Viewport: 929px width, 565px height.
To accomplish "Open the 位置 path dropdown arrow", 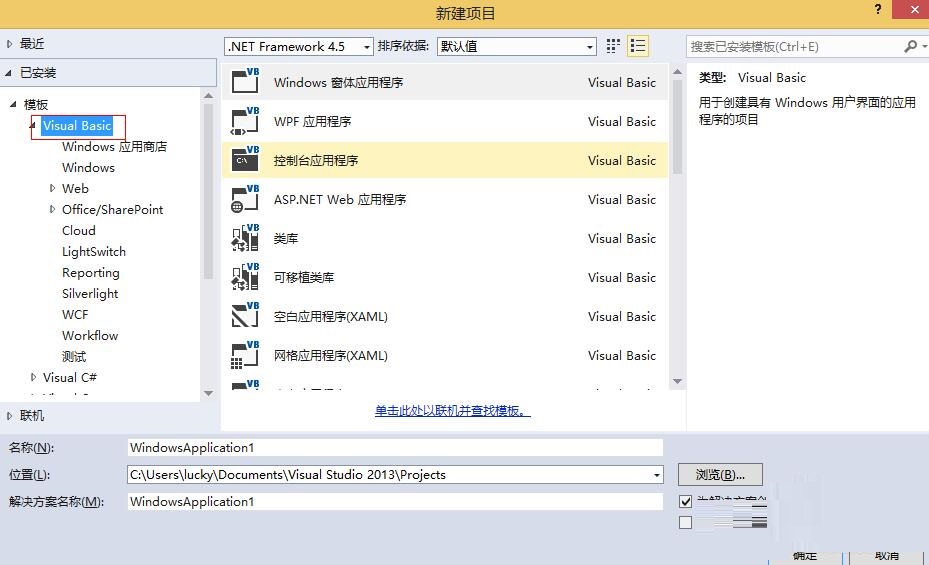I will pos(656,475).
